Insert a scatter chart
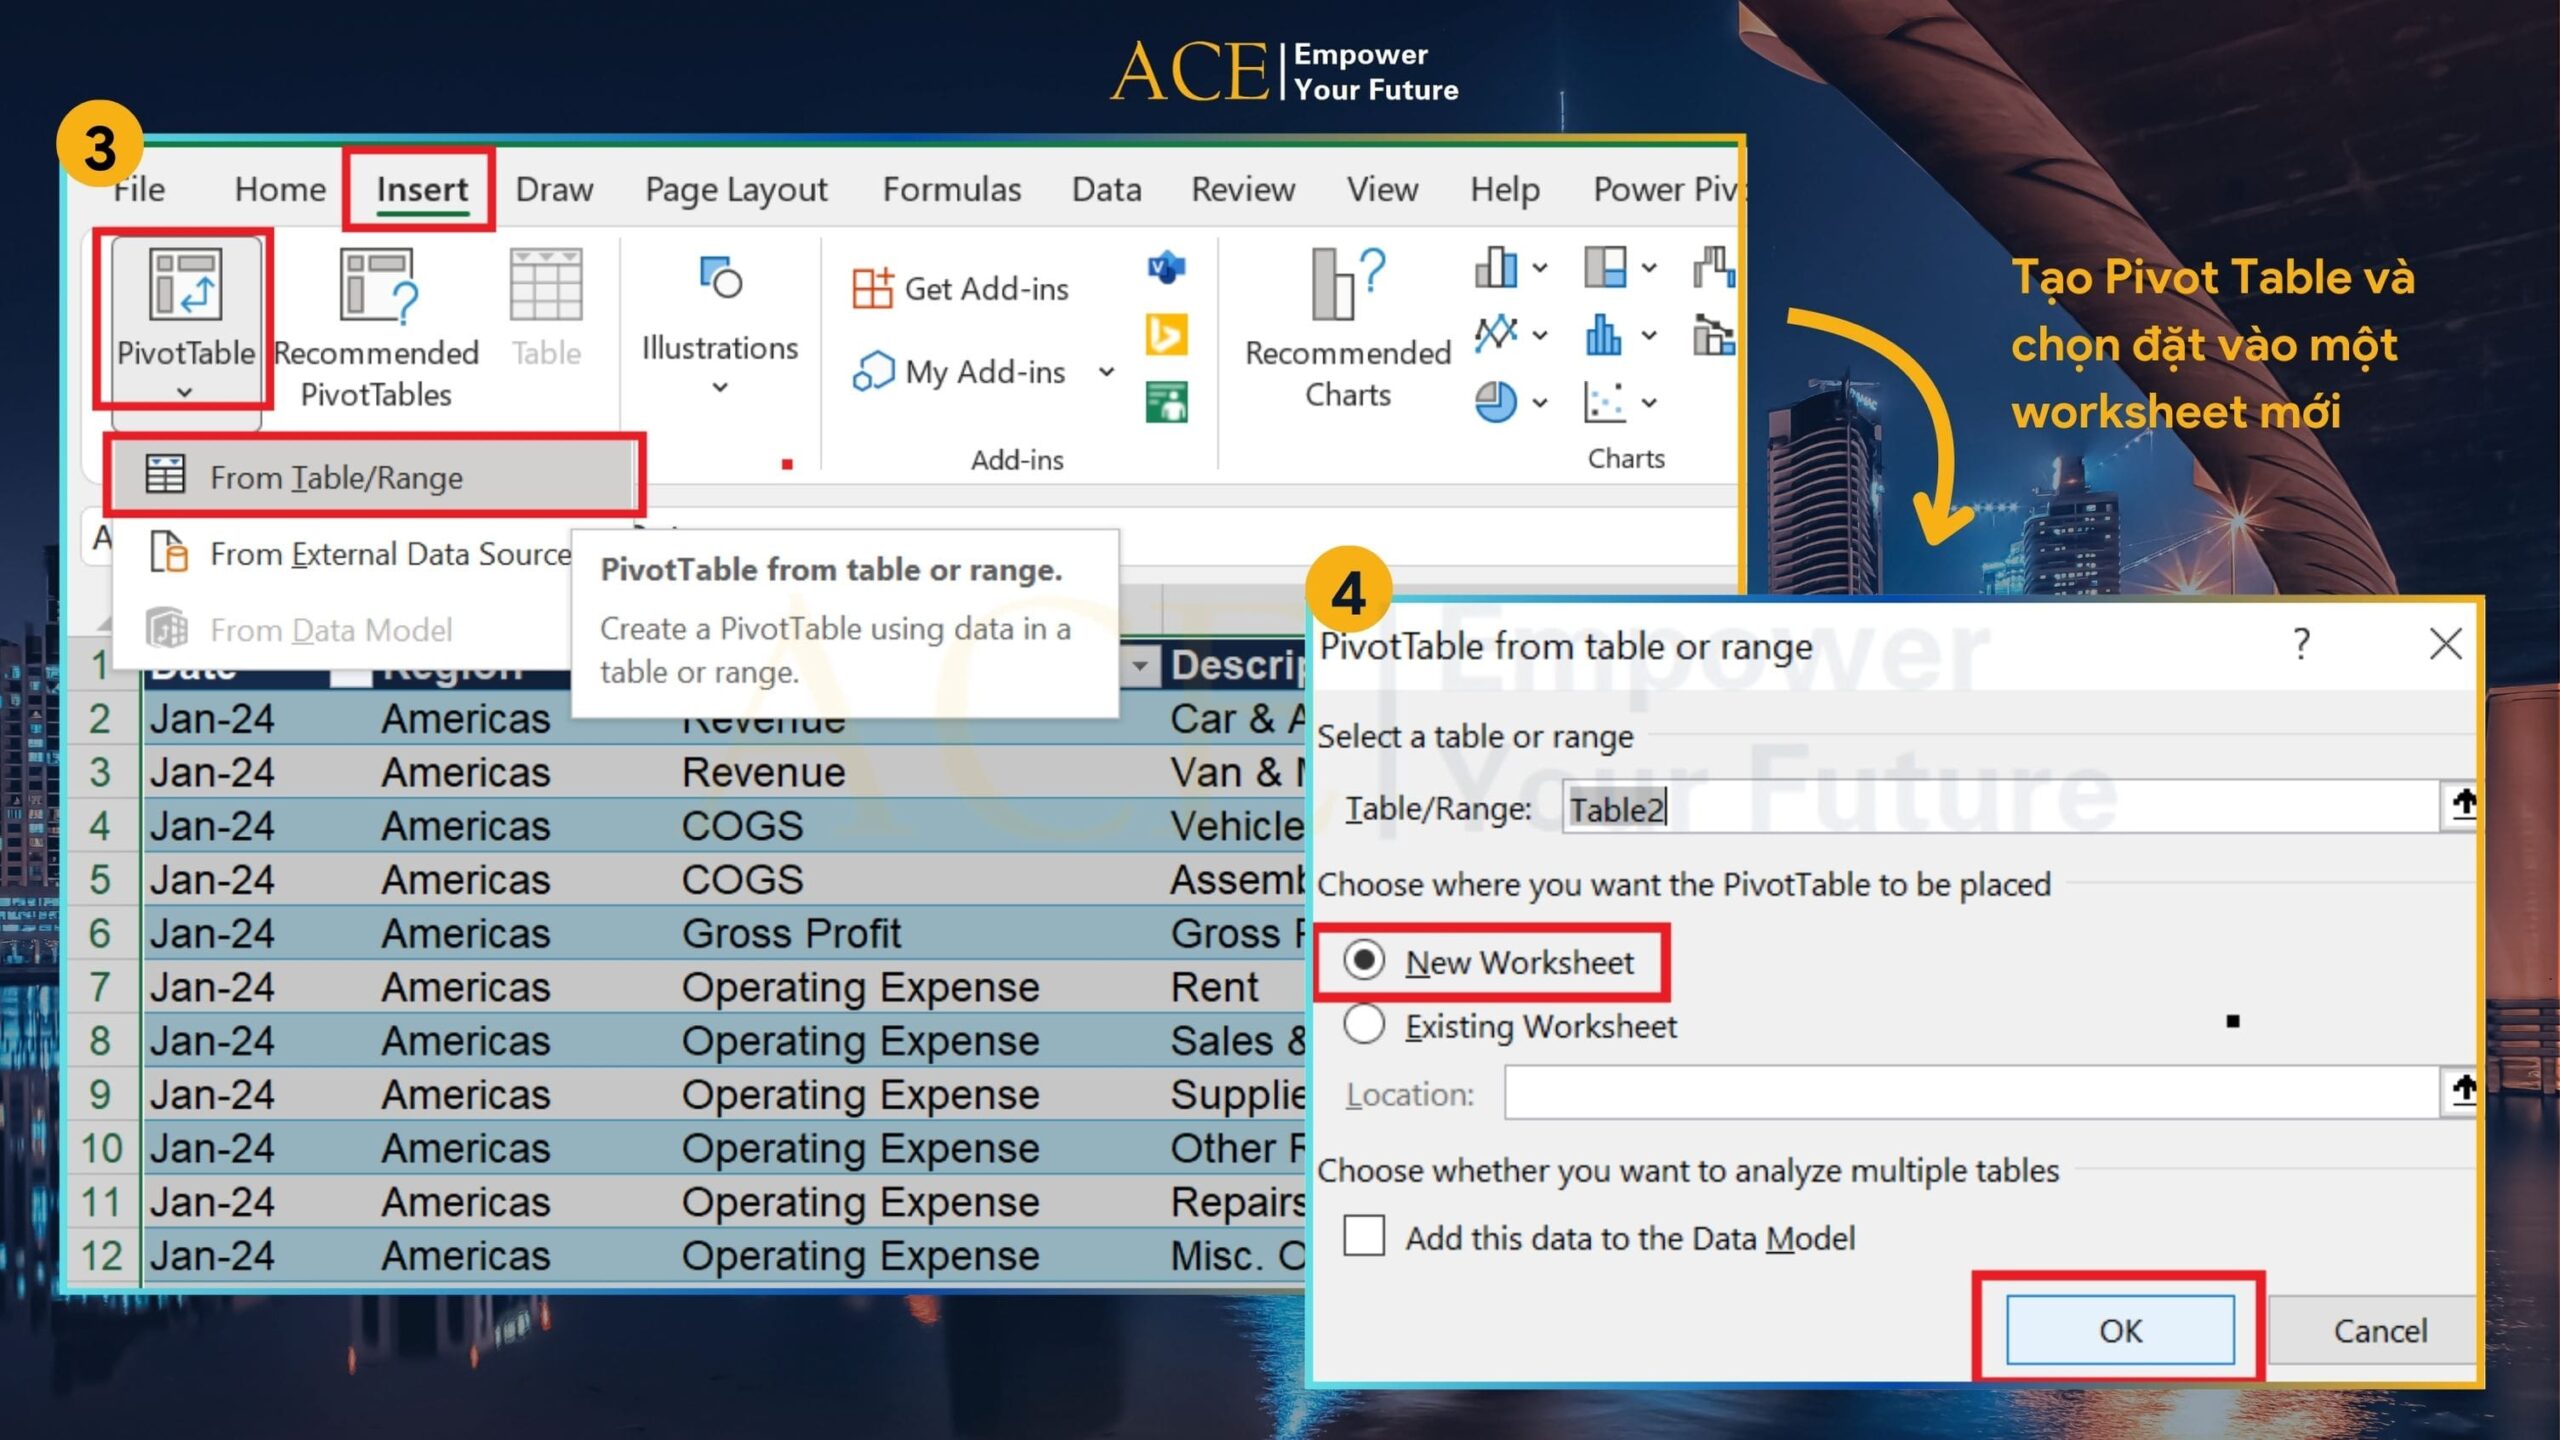Screen dimensions: 2560x1440 coord(1604,404)
